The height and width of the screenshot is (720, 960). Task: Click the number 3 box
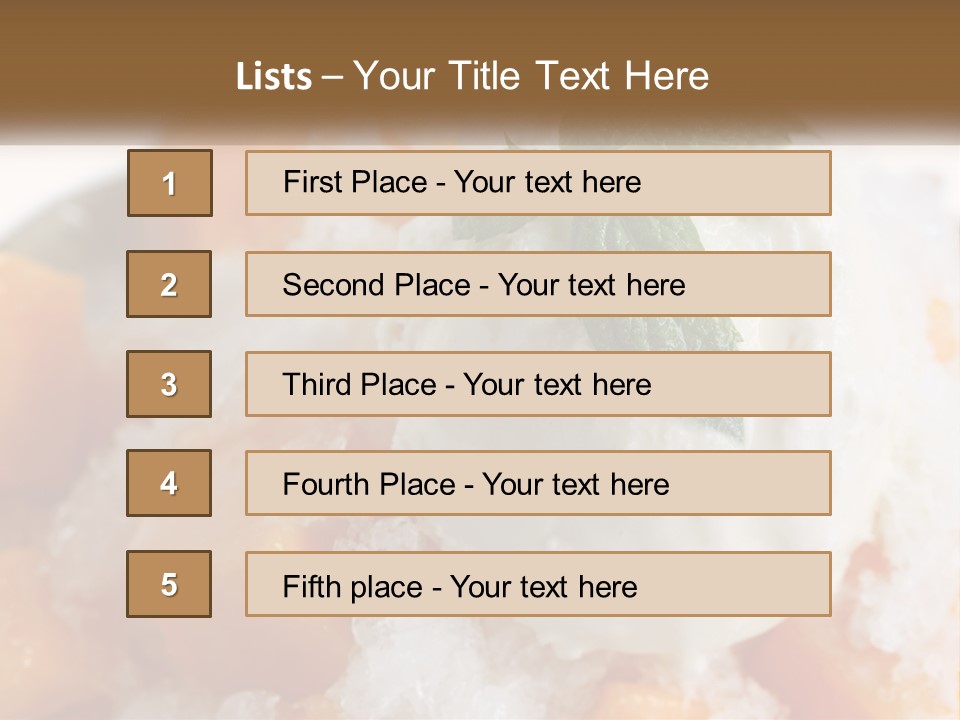pos(169,384)
